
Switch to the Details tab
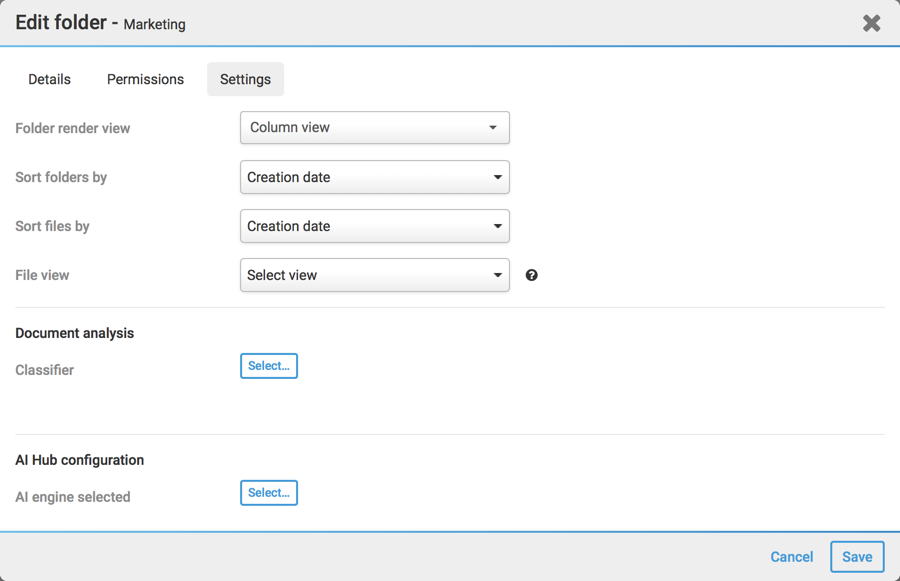tap(49, 79)
